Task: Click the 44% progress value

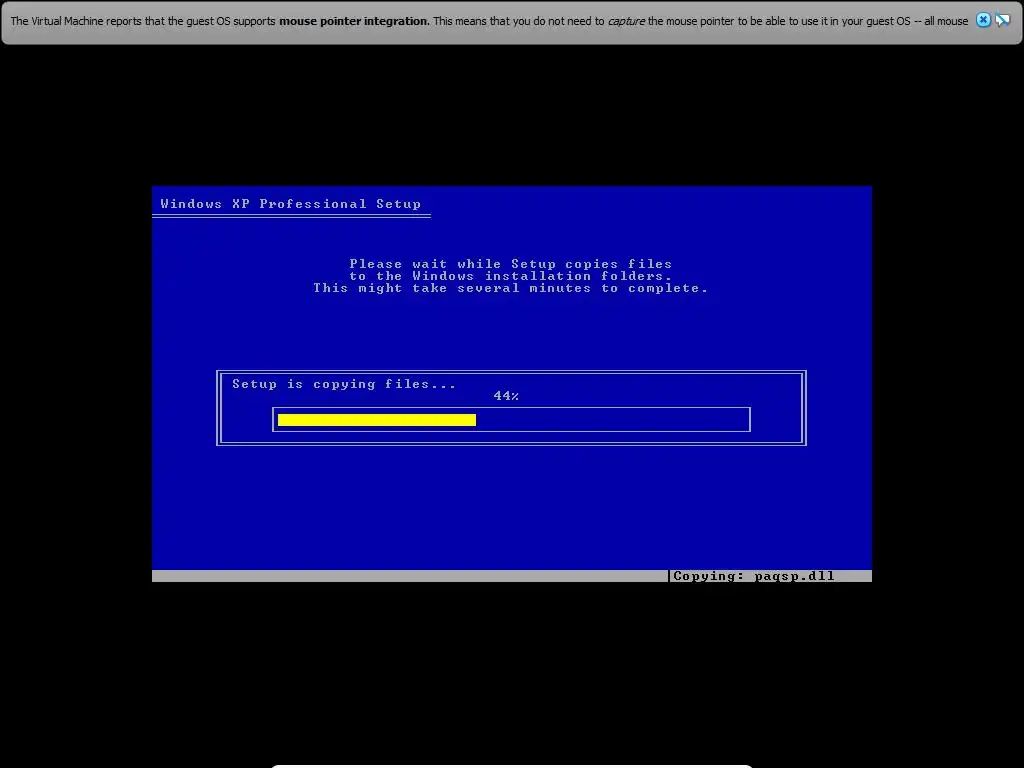Action: (x=506, y=396)
